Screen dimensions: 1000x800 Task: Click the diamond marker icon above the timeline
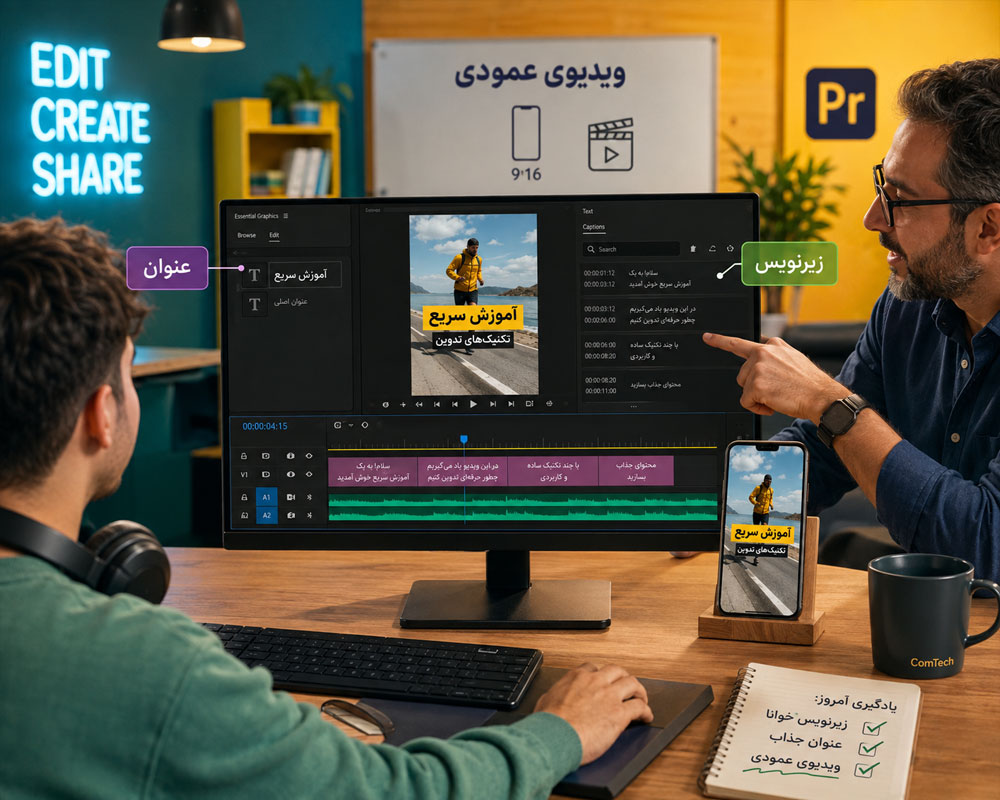tap(365, 425)
